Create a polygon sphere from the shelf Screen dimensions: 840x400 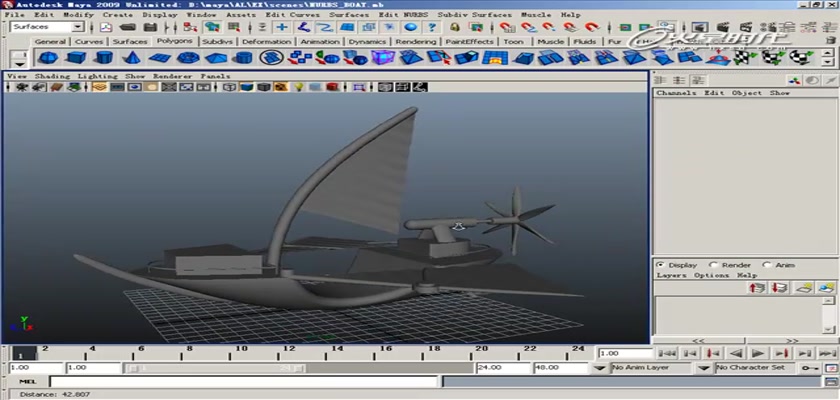pyautogui.click(x=47, y=57)
